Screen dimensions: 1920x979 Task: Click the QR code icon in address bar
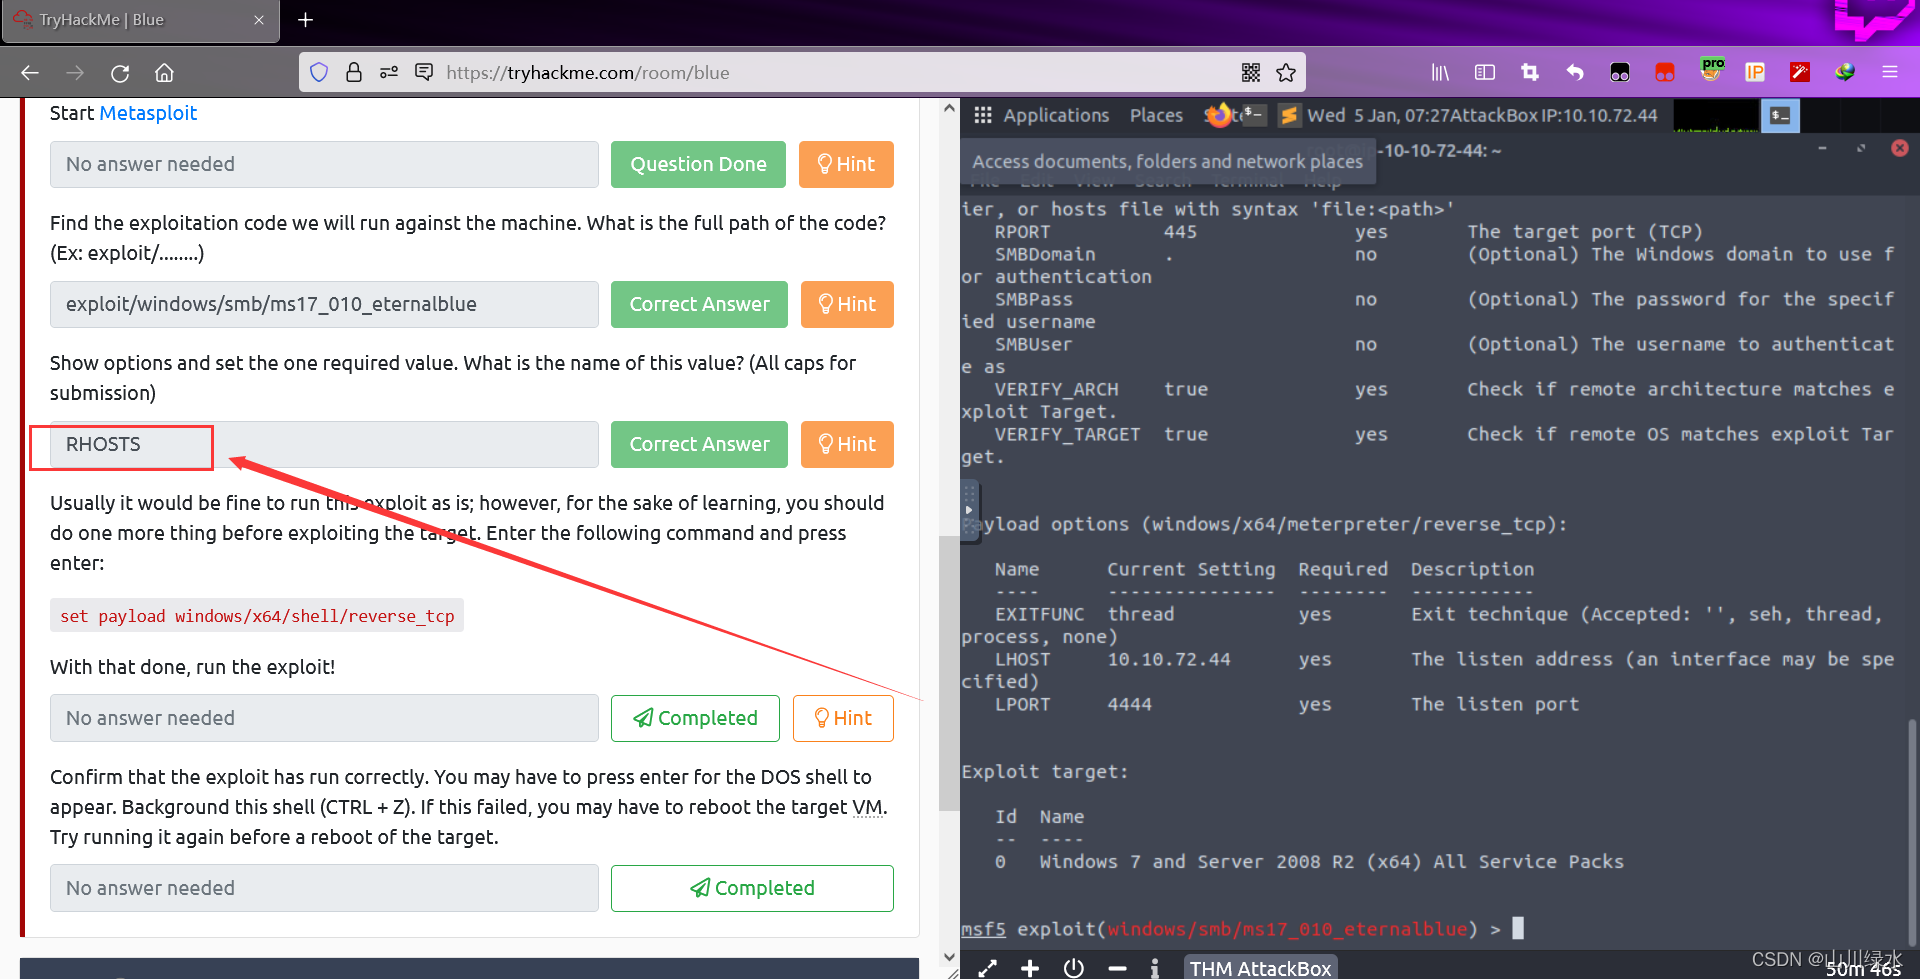[x=1251, y=73]
